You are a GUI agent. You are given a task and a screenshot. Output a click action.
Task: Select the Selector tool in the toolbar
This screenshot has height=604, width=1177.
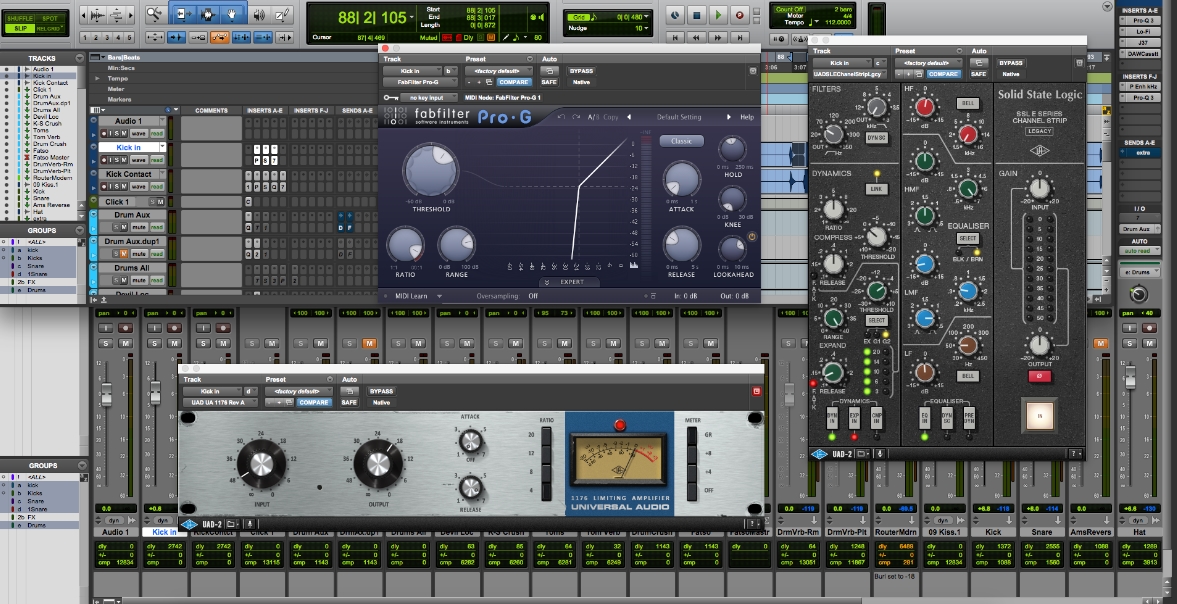point(207,14)
